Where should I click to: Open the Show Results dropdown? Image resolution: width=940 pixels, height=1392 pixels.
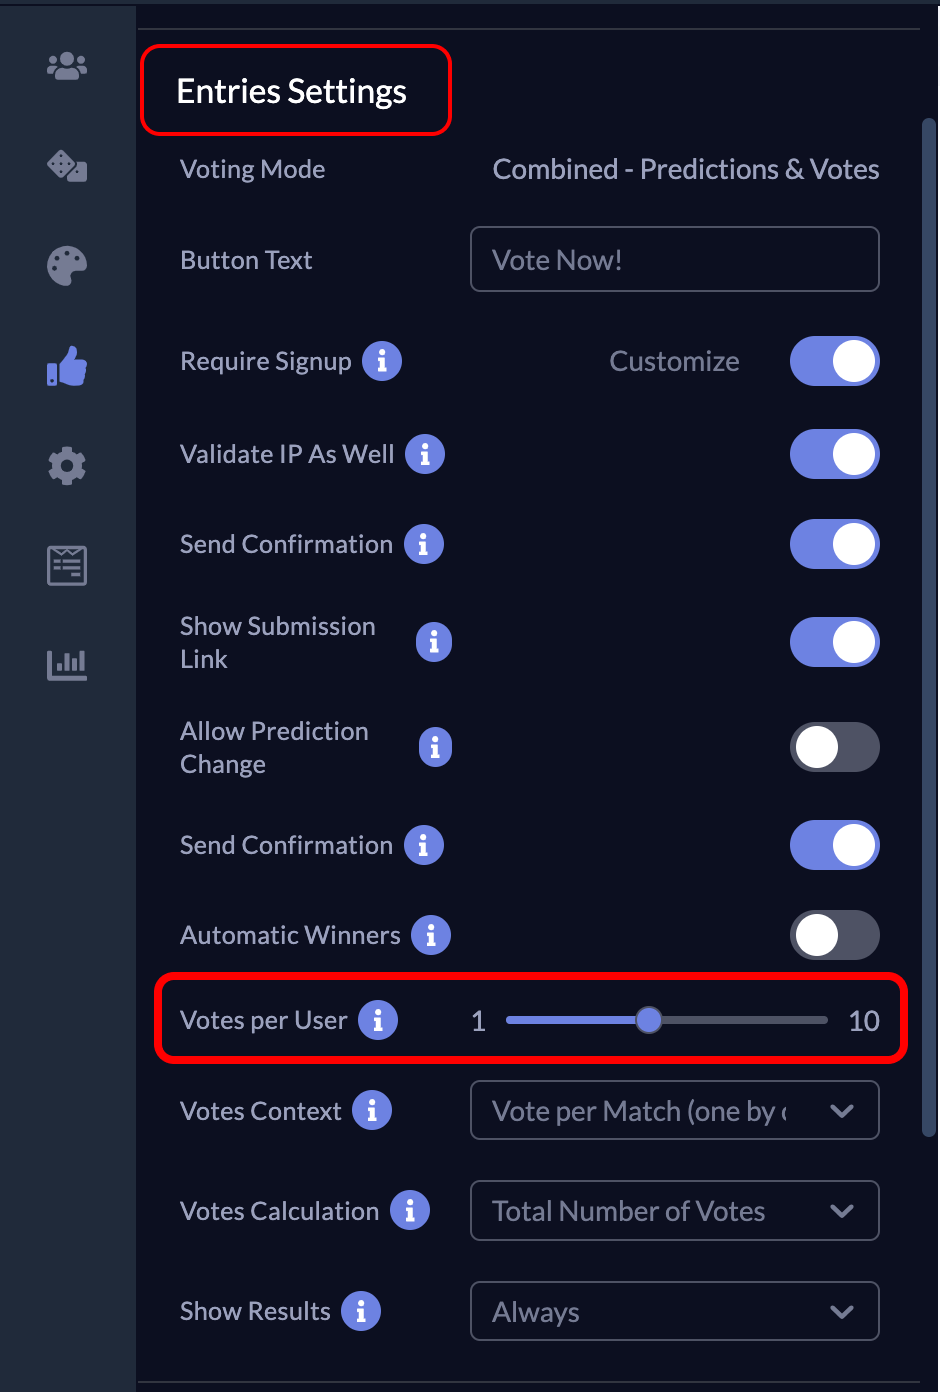coord(674,1311)
